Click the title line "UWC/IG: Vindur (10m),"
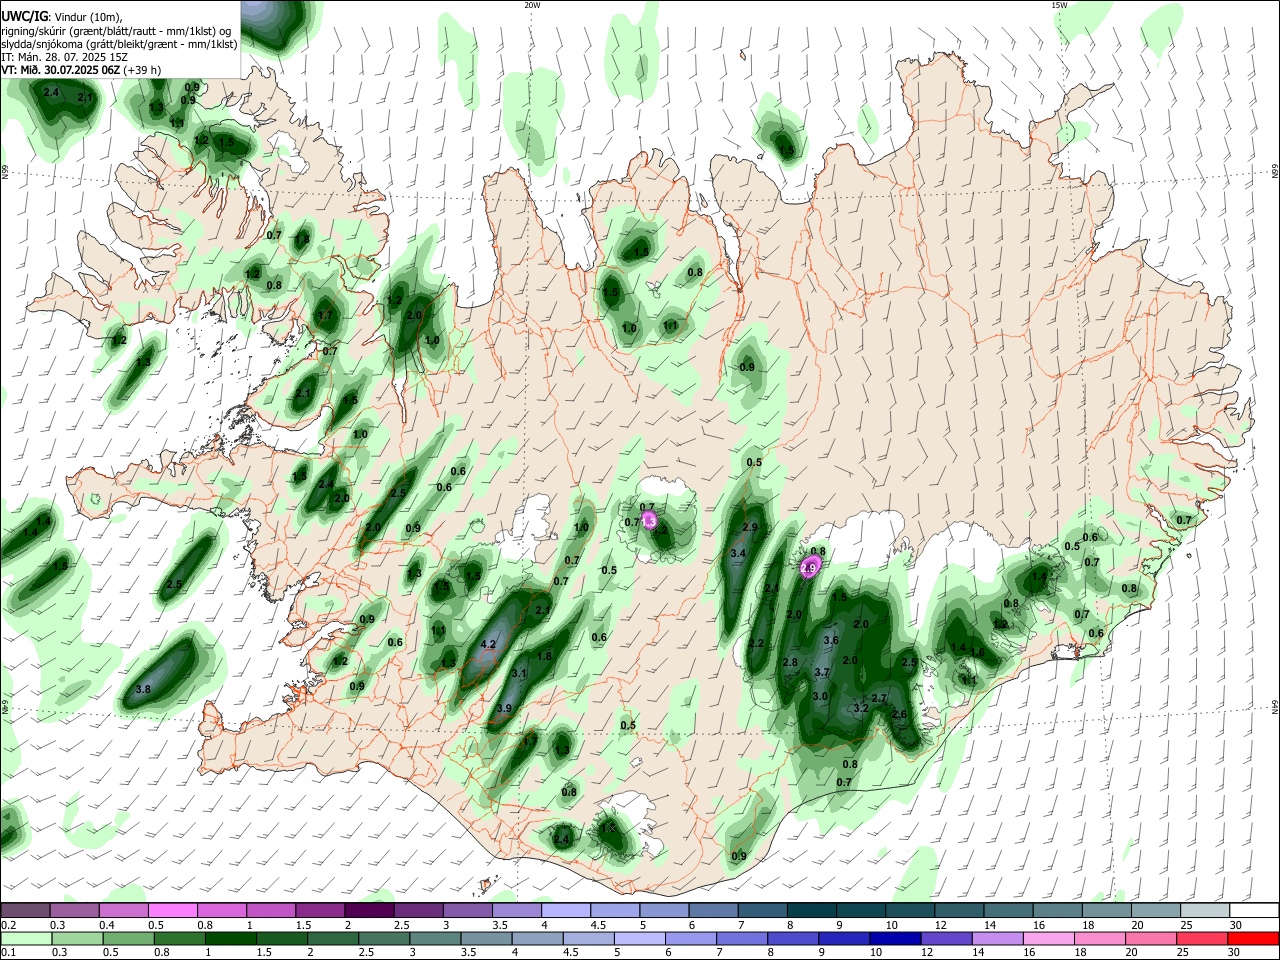The image size is (1280, 960). coord(61,17)
